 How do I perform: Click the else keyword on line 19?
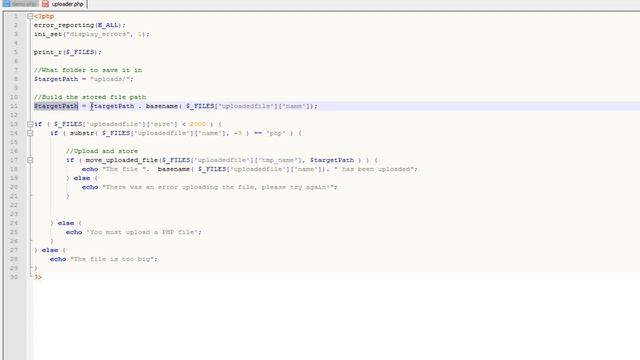coord(82,178)
